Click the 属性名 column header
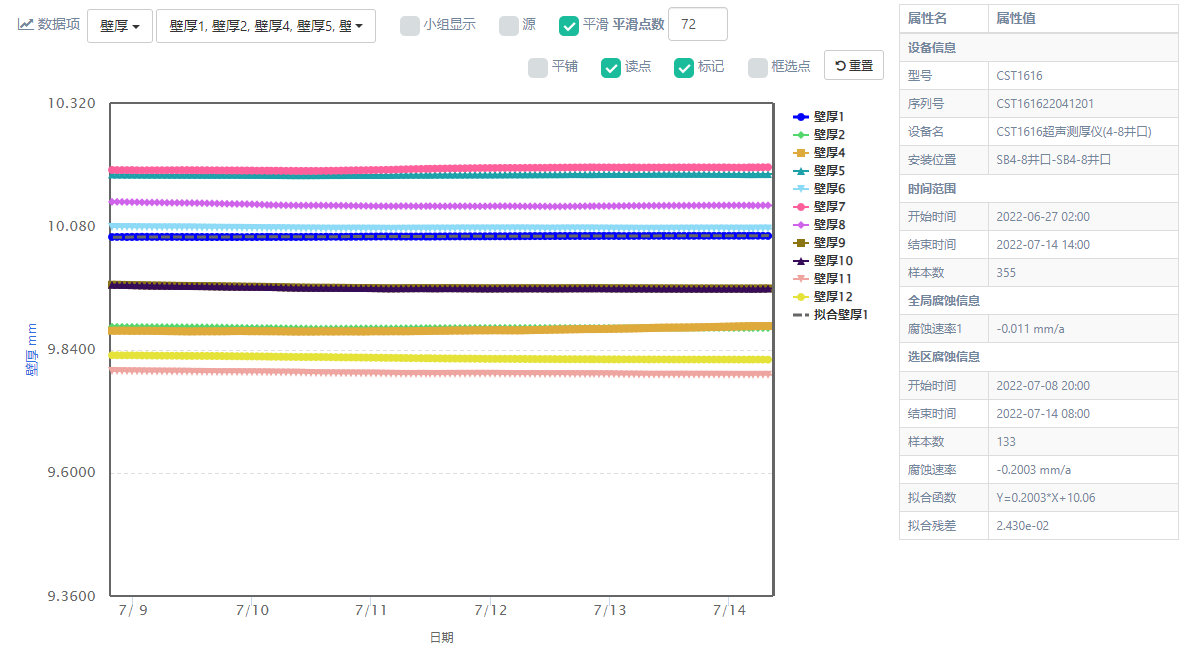Screen dimensions: 1201x653 click(944, 19)
